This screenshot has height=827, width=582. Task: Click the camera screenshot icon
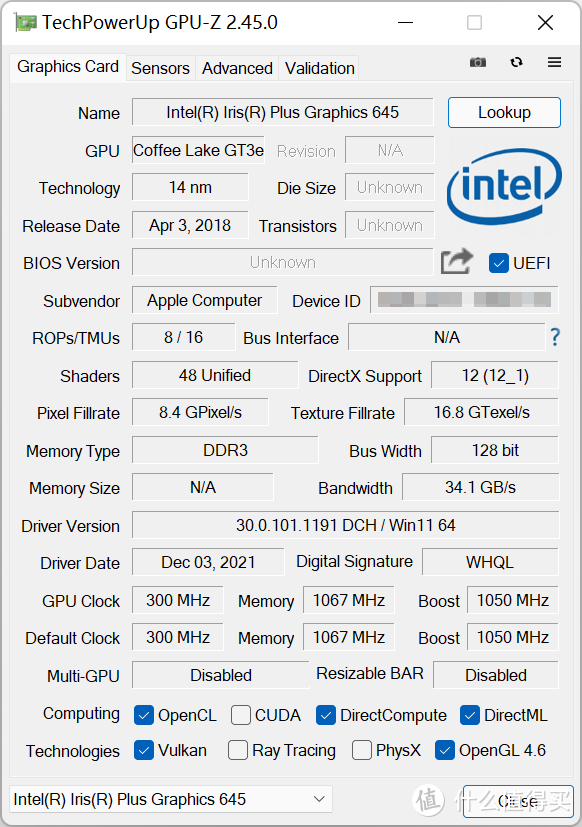[x=477, y=62]
